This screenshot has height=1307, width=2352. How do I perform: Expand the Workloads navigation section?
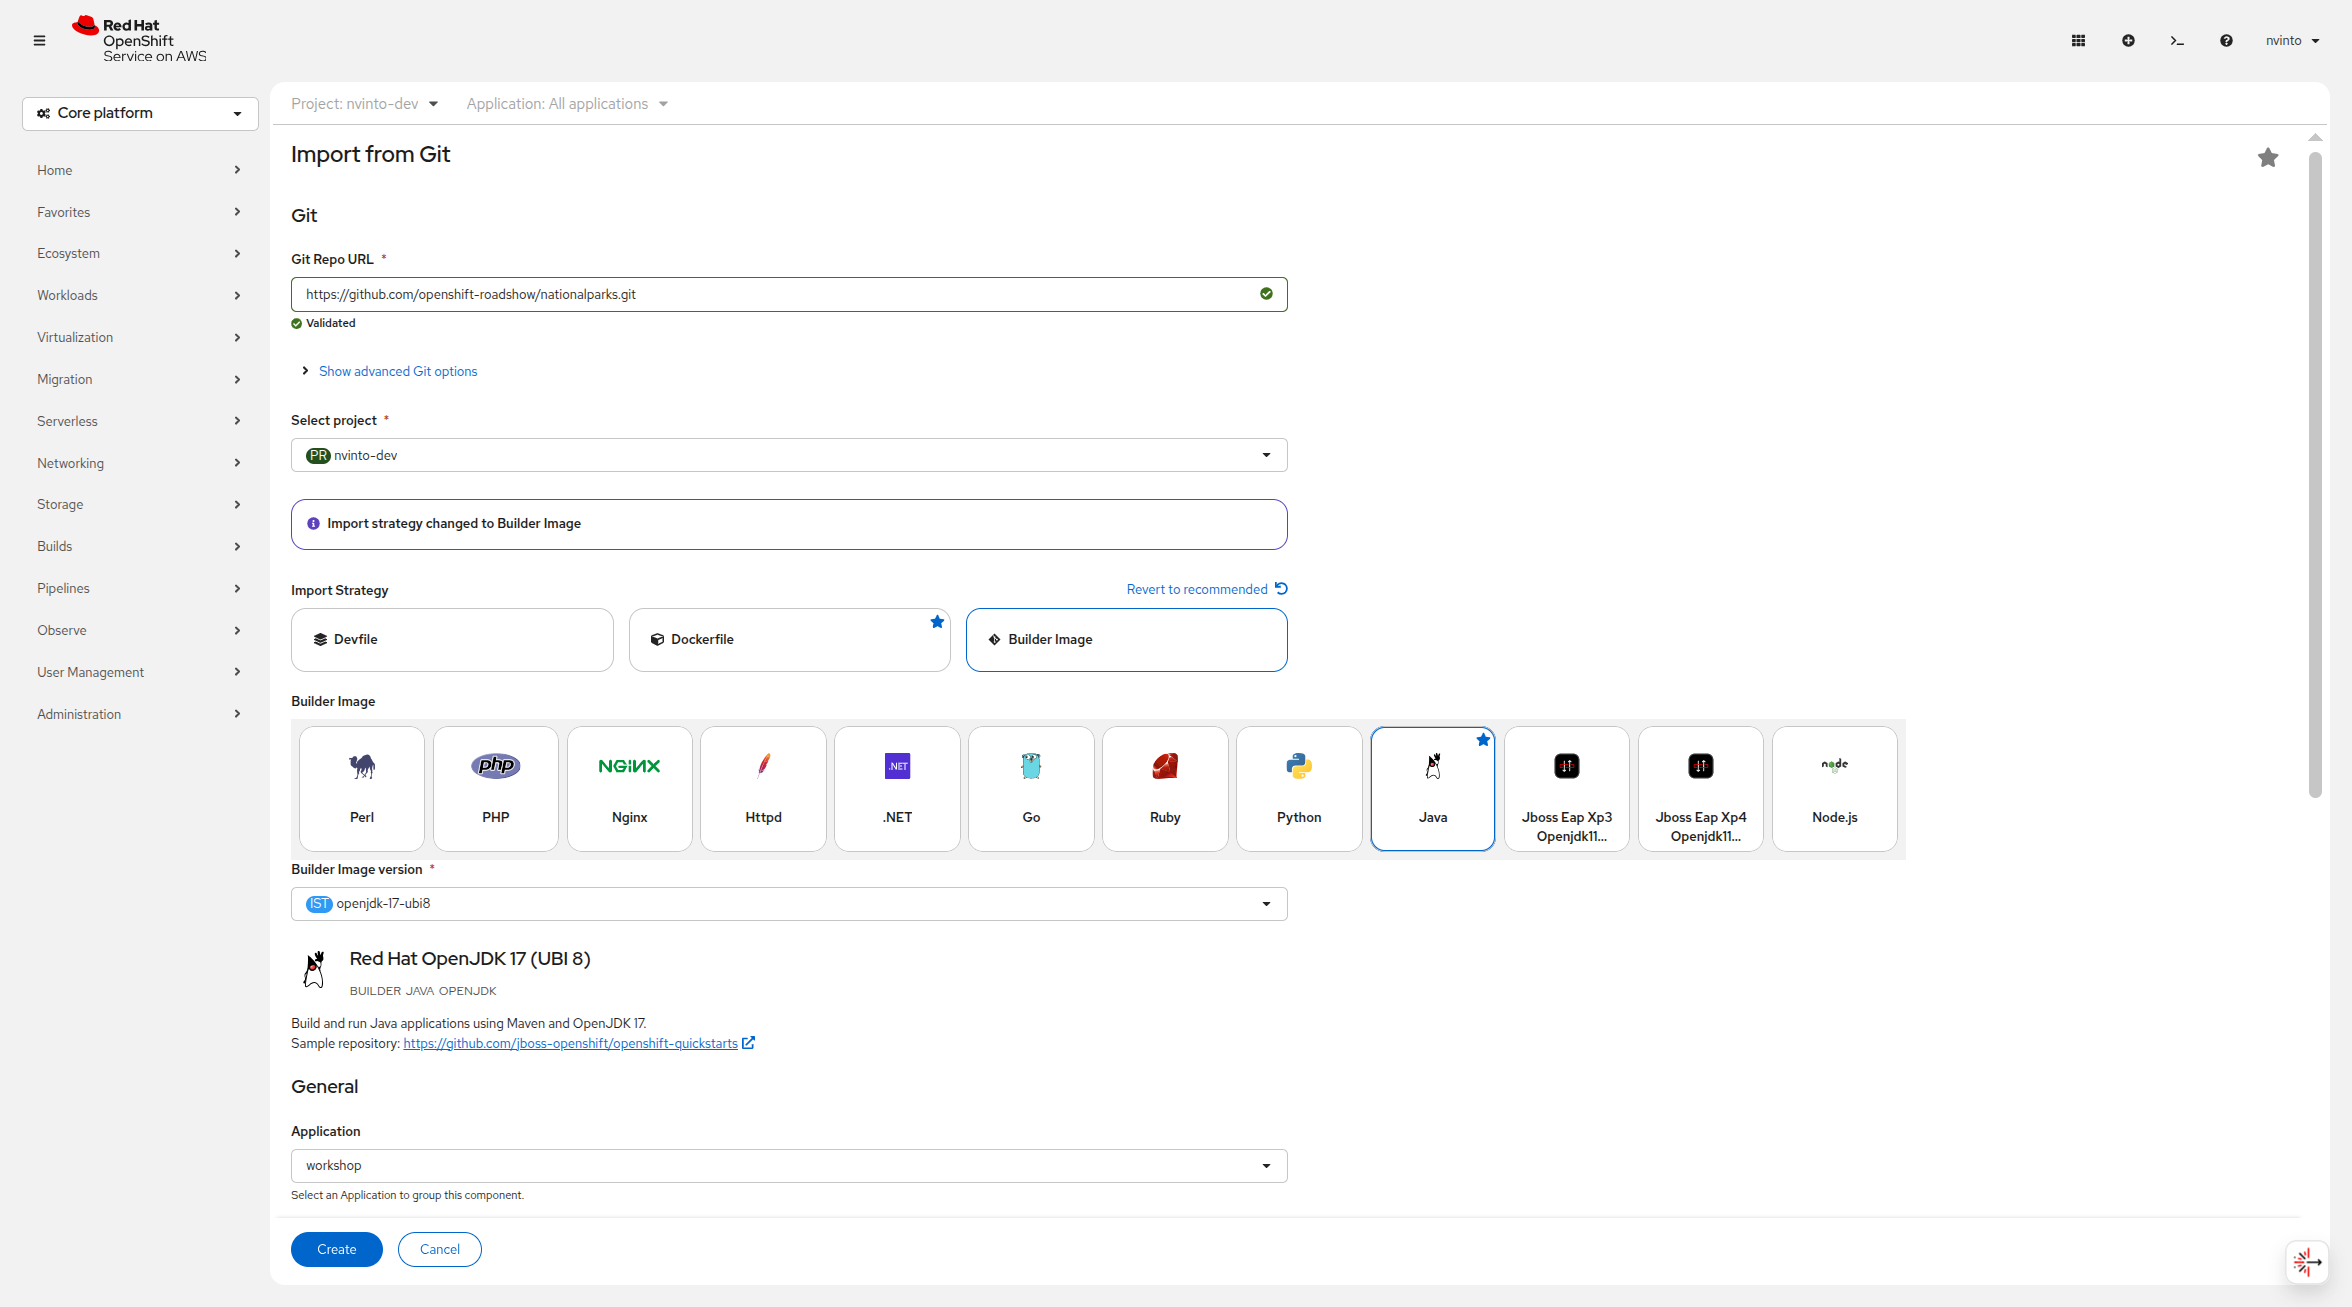(139, 295)
